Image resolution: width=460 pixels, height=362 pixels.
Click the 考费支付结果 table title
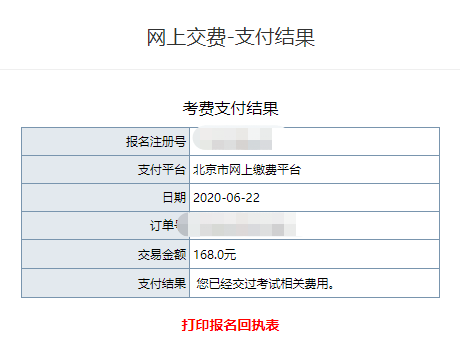[230, 108]
